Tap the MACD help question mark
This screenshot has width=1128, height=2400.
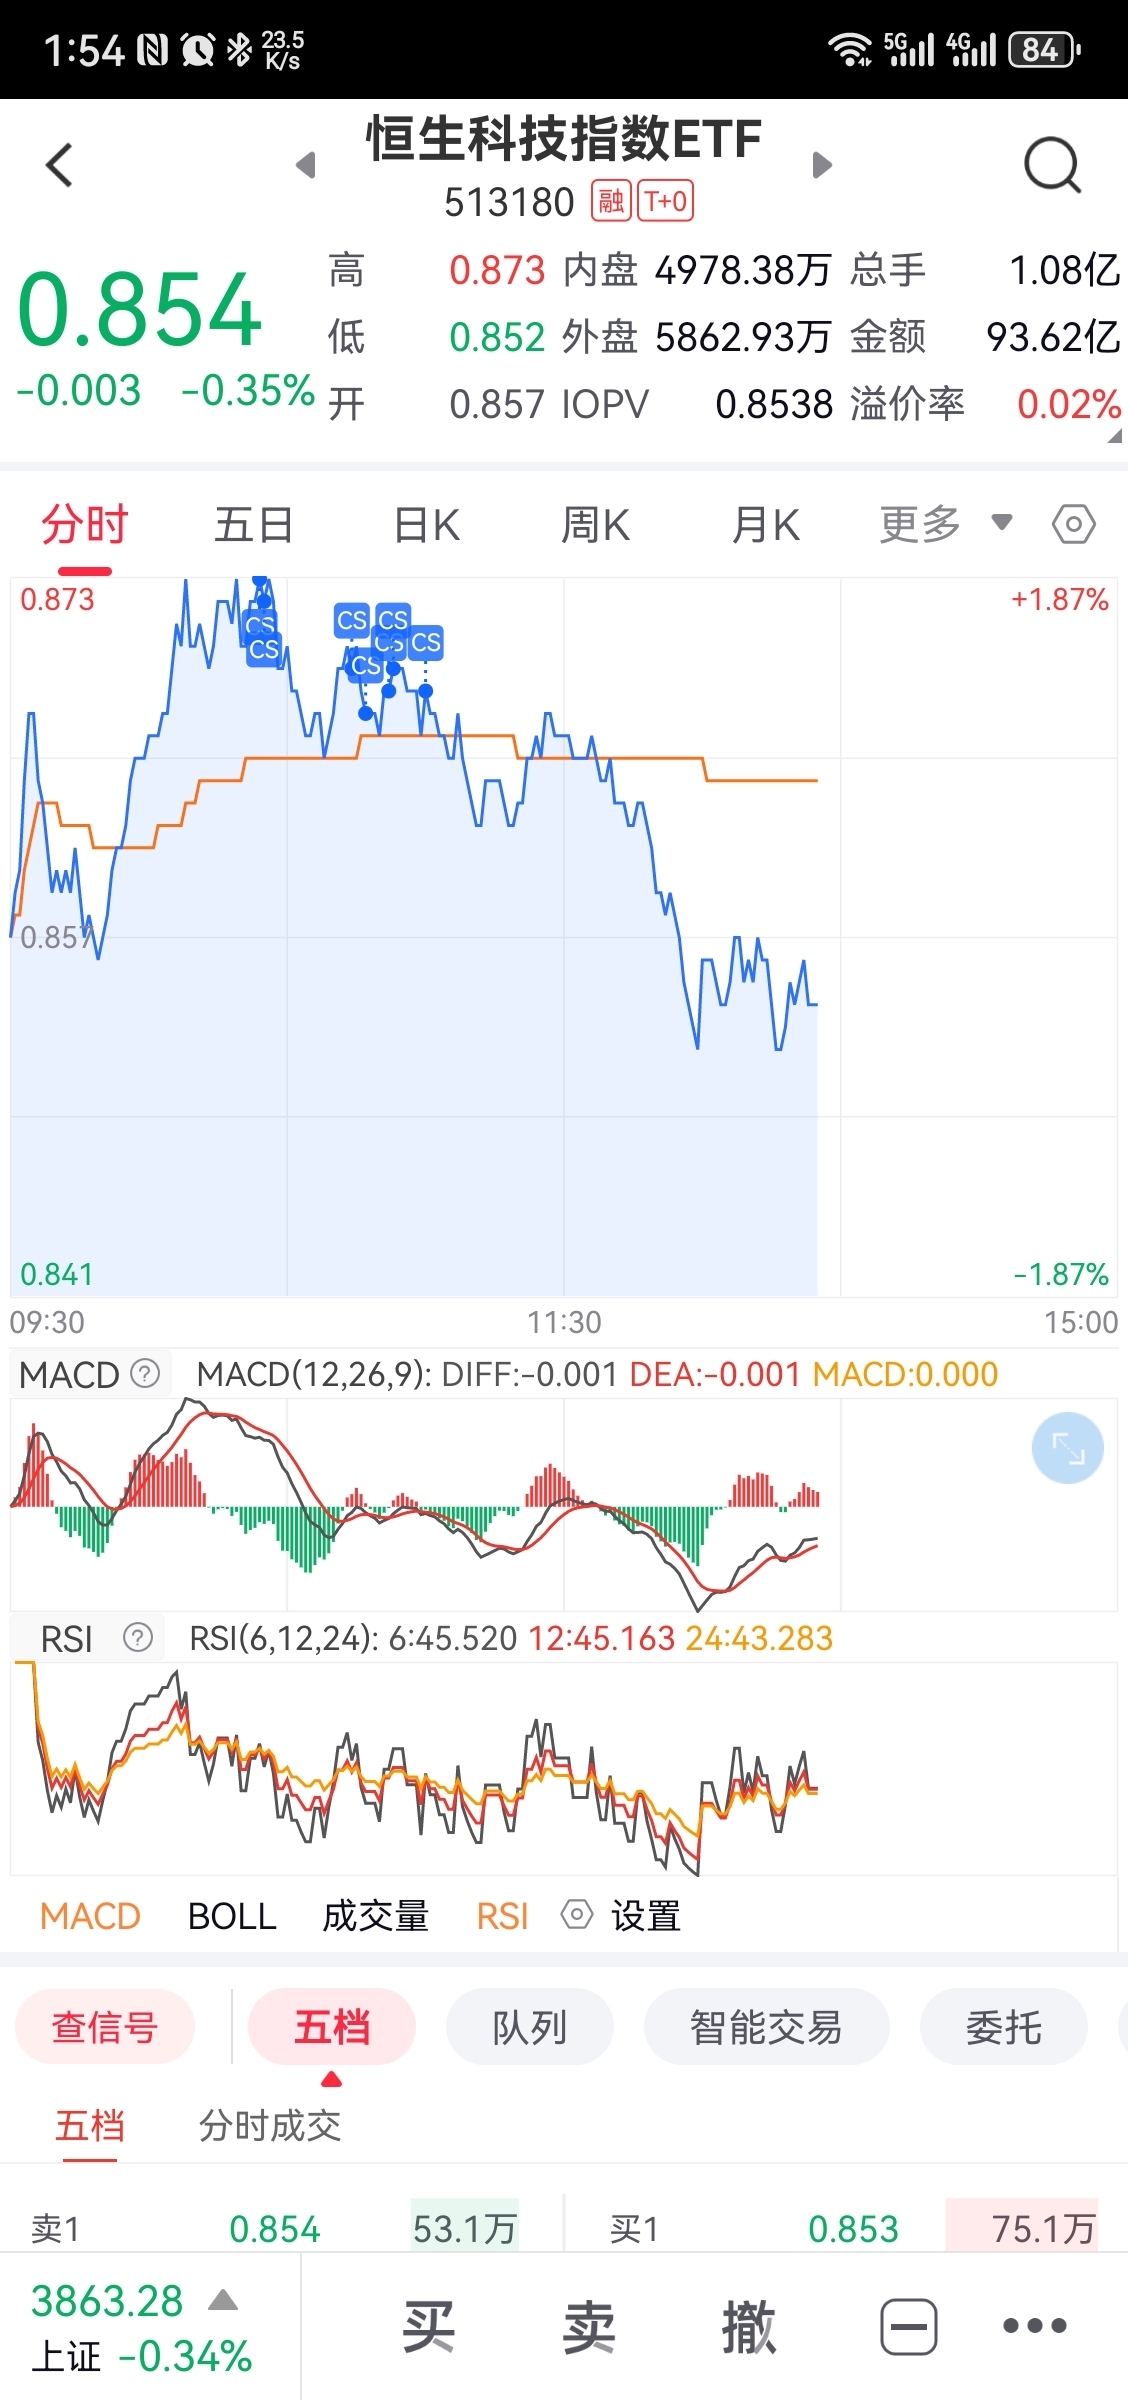coord(146,1373)
